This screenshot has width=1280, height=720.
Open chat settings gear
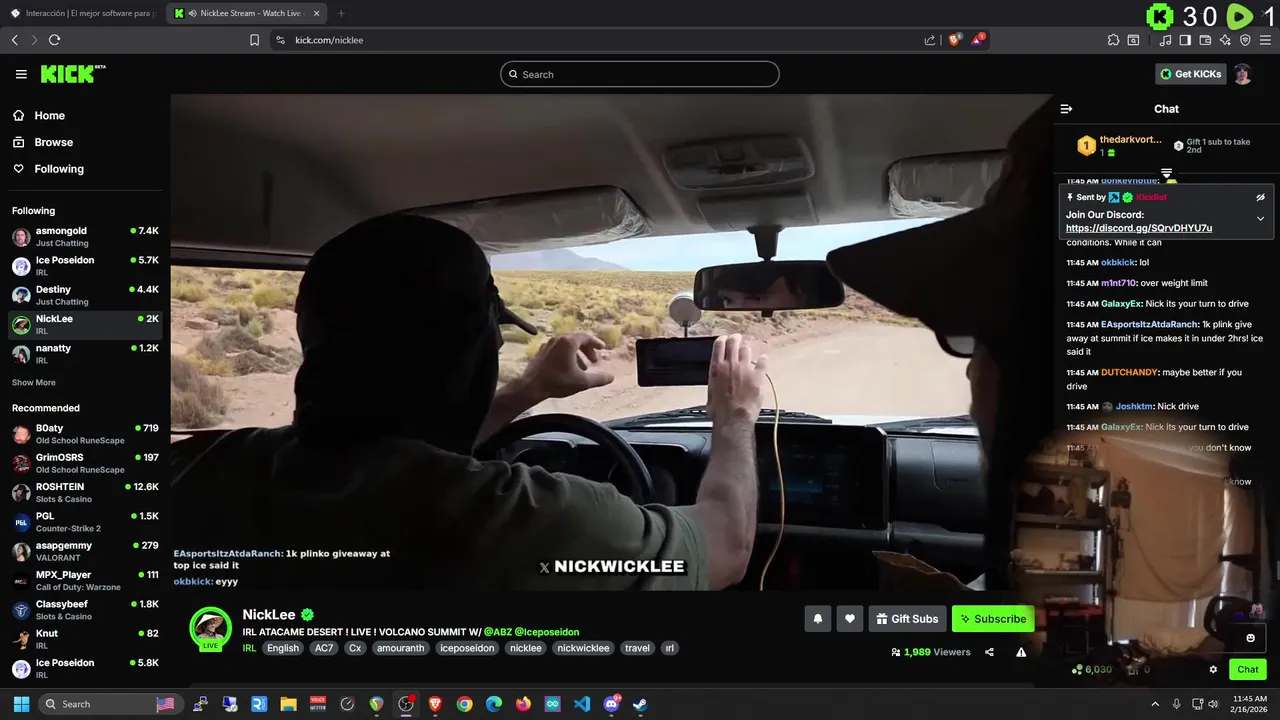(x=1213, y=670)
